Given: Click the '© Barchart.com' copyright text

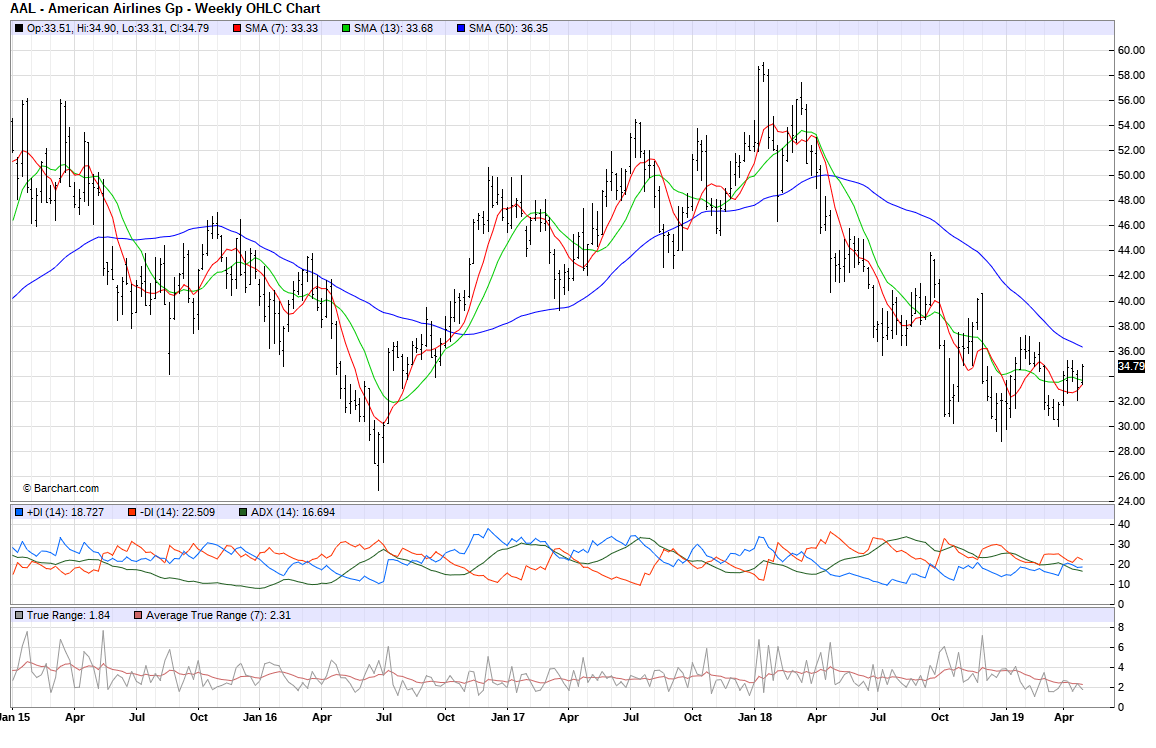Looking at the screenshot, I should pos(60,489).
